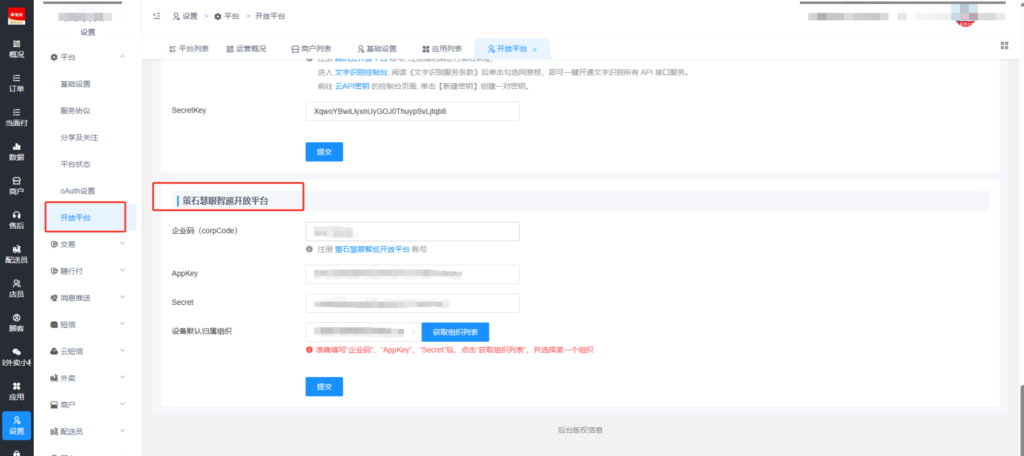Open the 云API密钥 link

(x=353, y=86)
